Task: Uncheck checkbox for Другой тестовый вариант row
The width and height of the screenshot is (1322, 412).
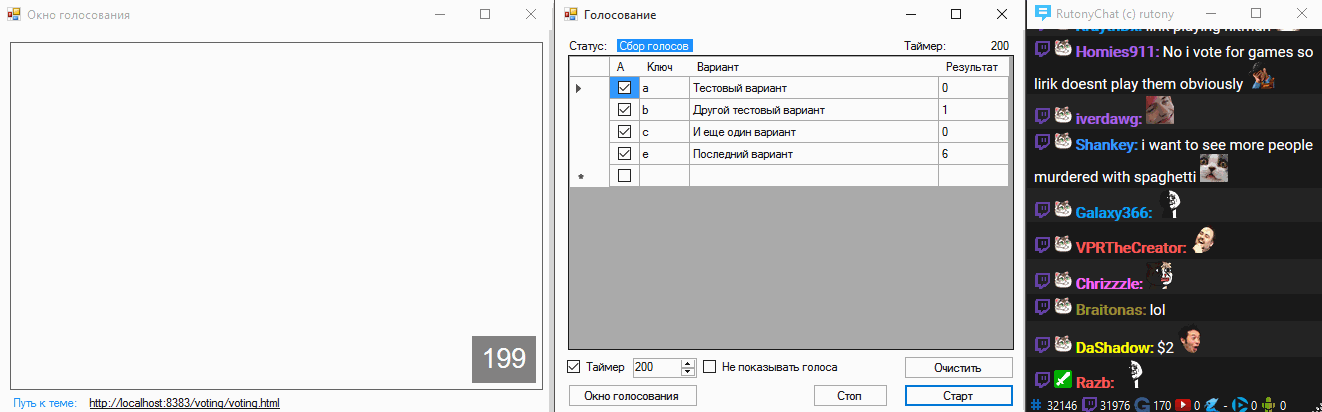Action: [x=625, y=110]
